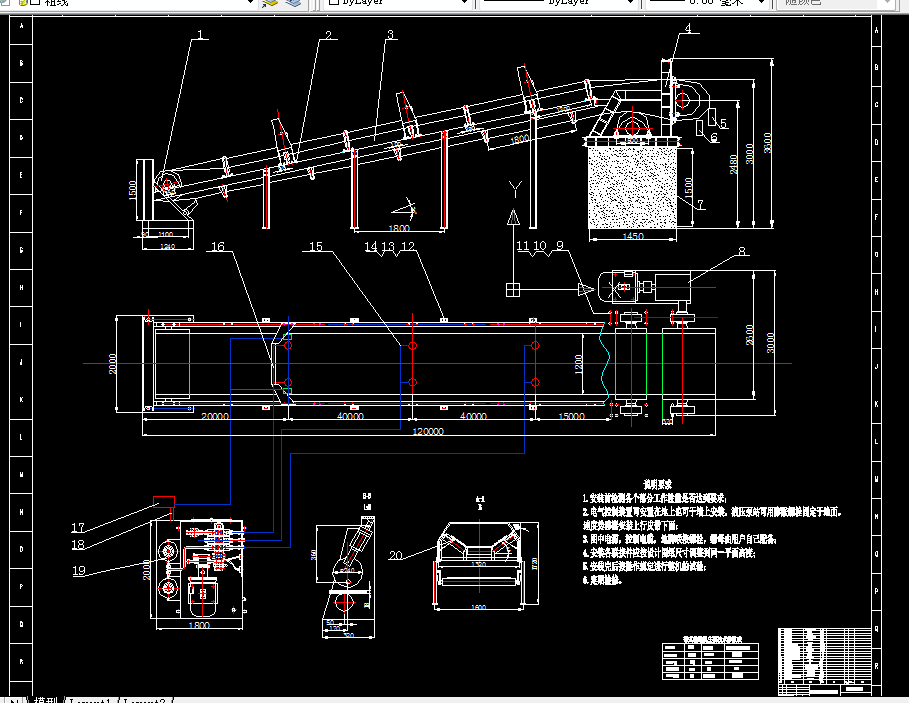Image resolution: width=909 pixels, height=703 pixels.
Task: Click the UCS icon Y axis arrow
Action: pyautogui.click(x=514, y=217)
